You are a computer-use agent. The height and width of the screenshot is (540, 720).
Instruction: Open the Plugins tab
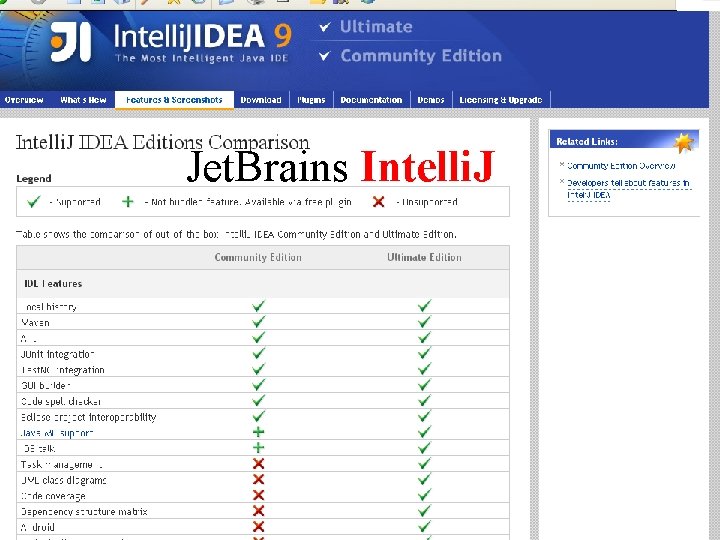click(x=311, y=100)
